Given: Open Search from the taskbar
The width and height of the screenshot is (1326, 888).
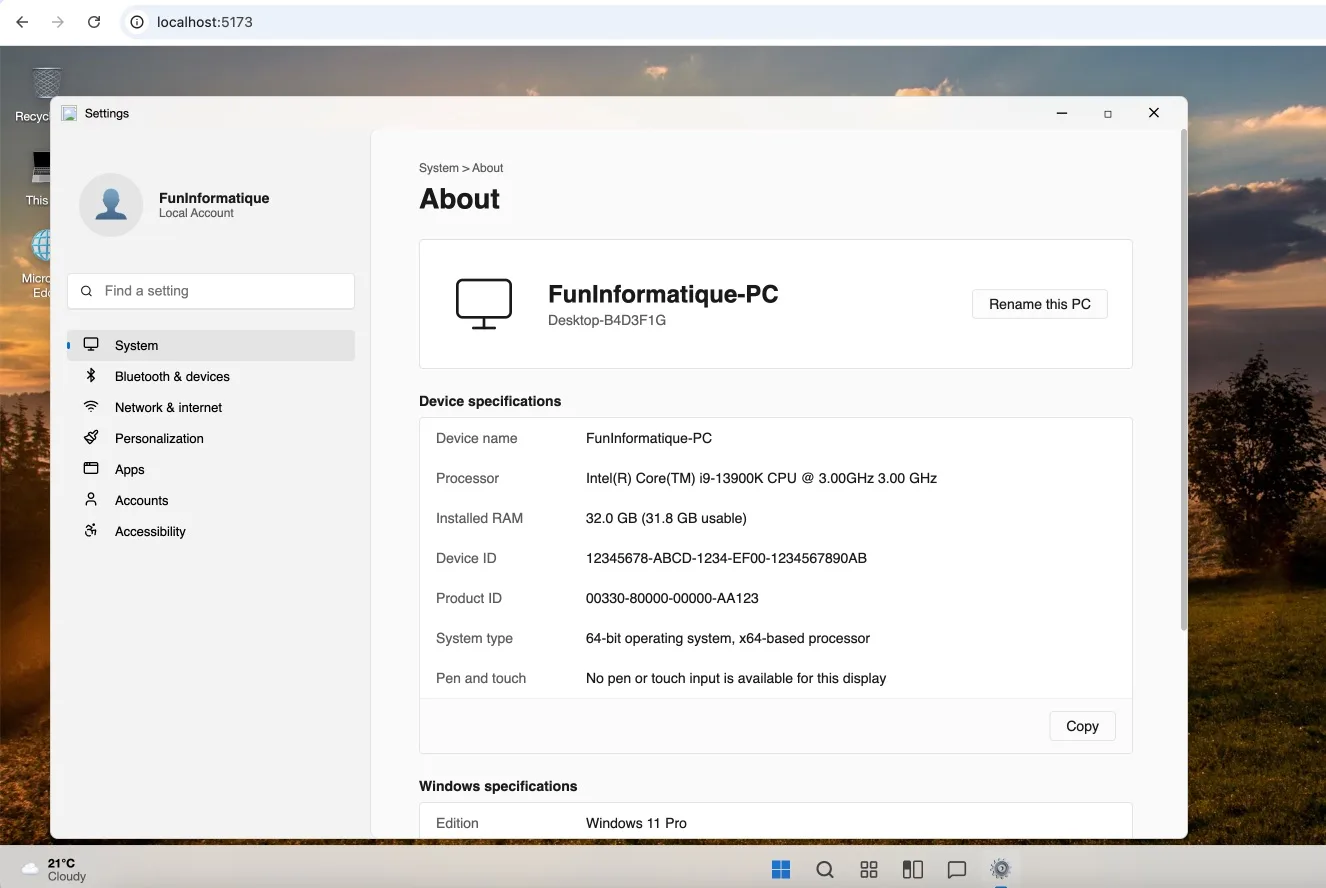Looking at the screenshot, I should click(x=825, y=869).
